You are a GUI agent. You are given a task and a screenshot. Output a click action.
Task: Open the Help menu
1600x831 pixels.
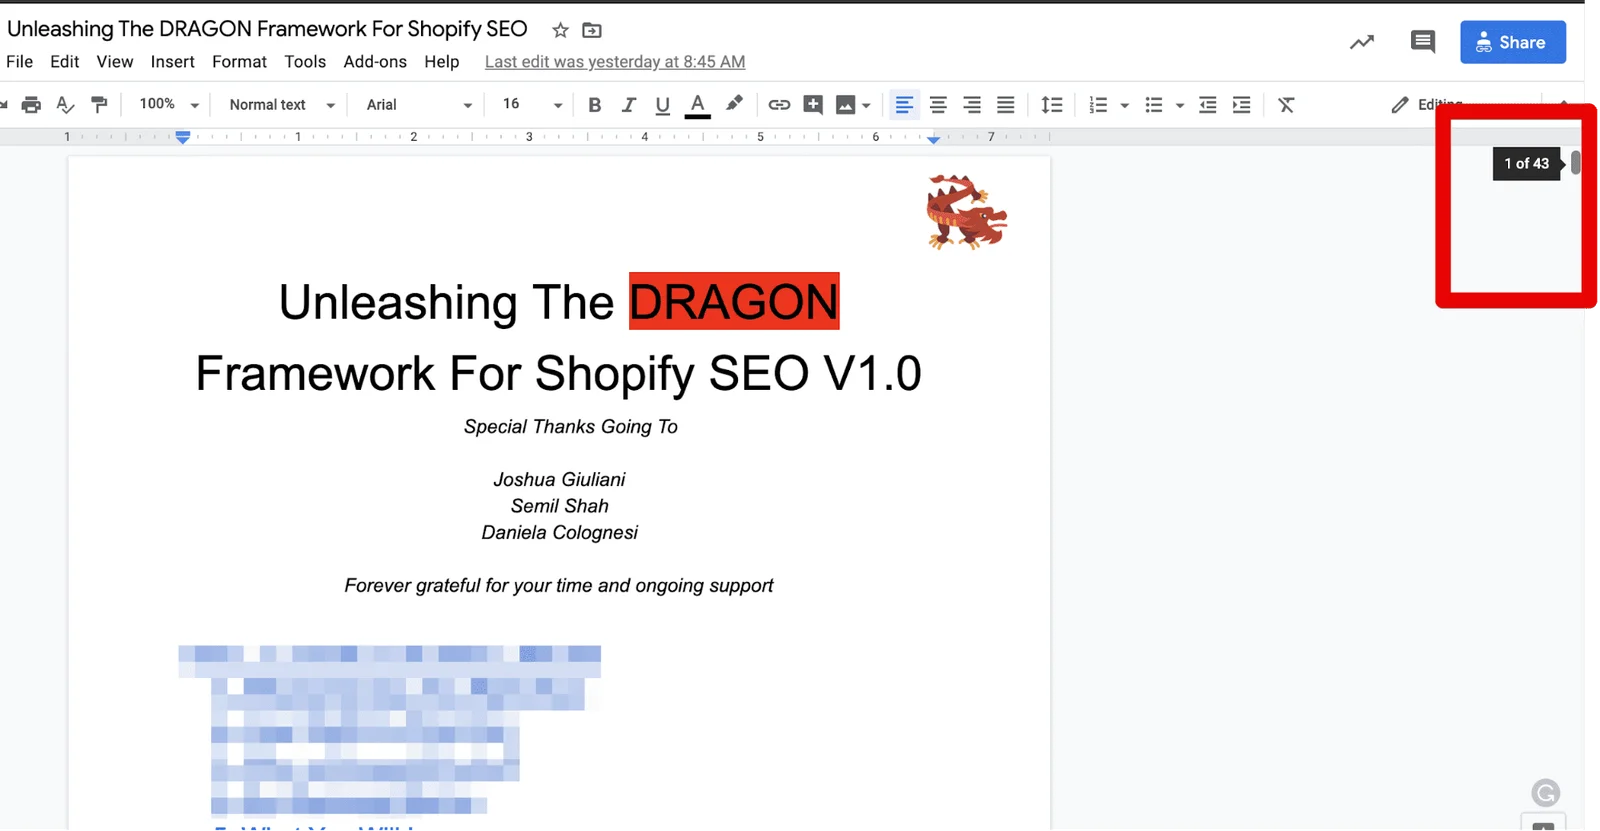click(442, 62)
